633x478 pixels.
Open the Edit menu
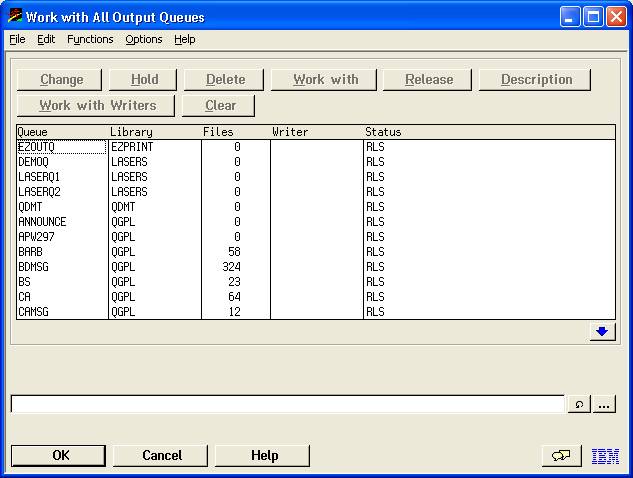46,39
